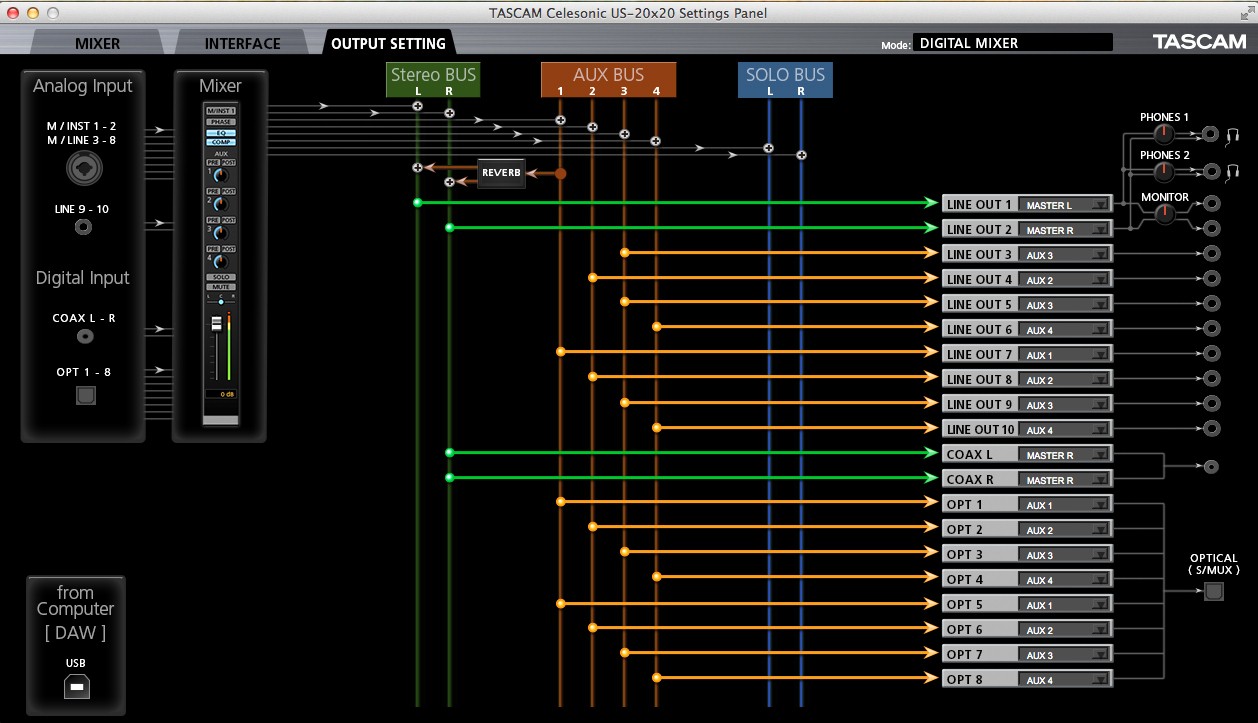The width and height of the screenshot is (1258, 723).
Task: Click the LINE OUT 1 output jack icon
Action: pos(1212,203)
